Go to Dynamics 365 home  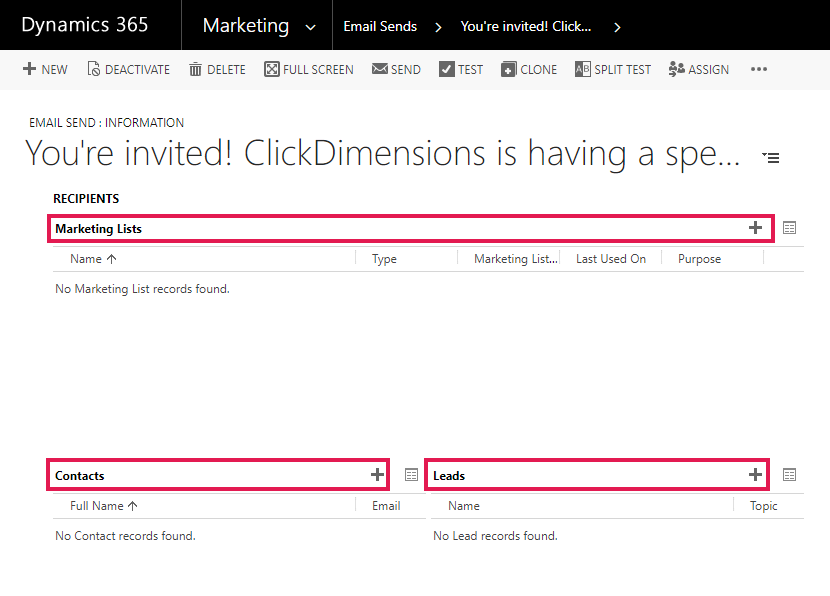point(85,25)
